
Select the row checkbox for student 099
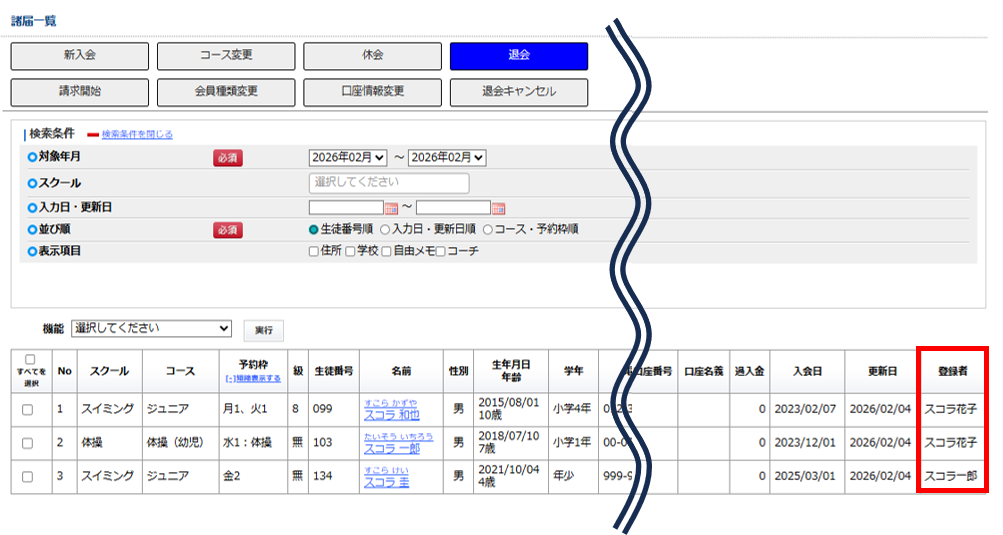pyautogui.click(x=28, y=409)
